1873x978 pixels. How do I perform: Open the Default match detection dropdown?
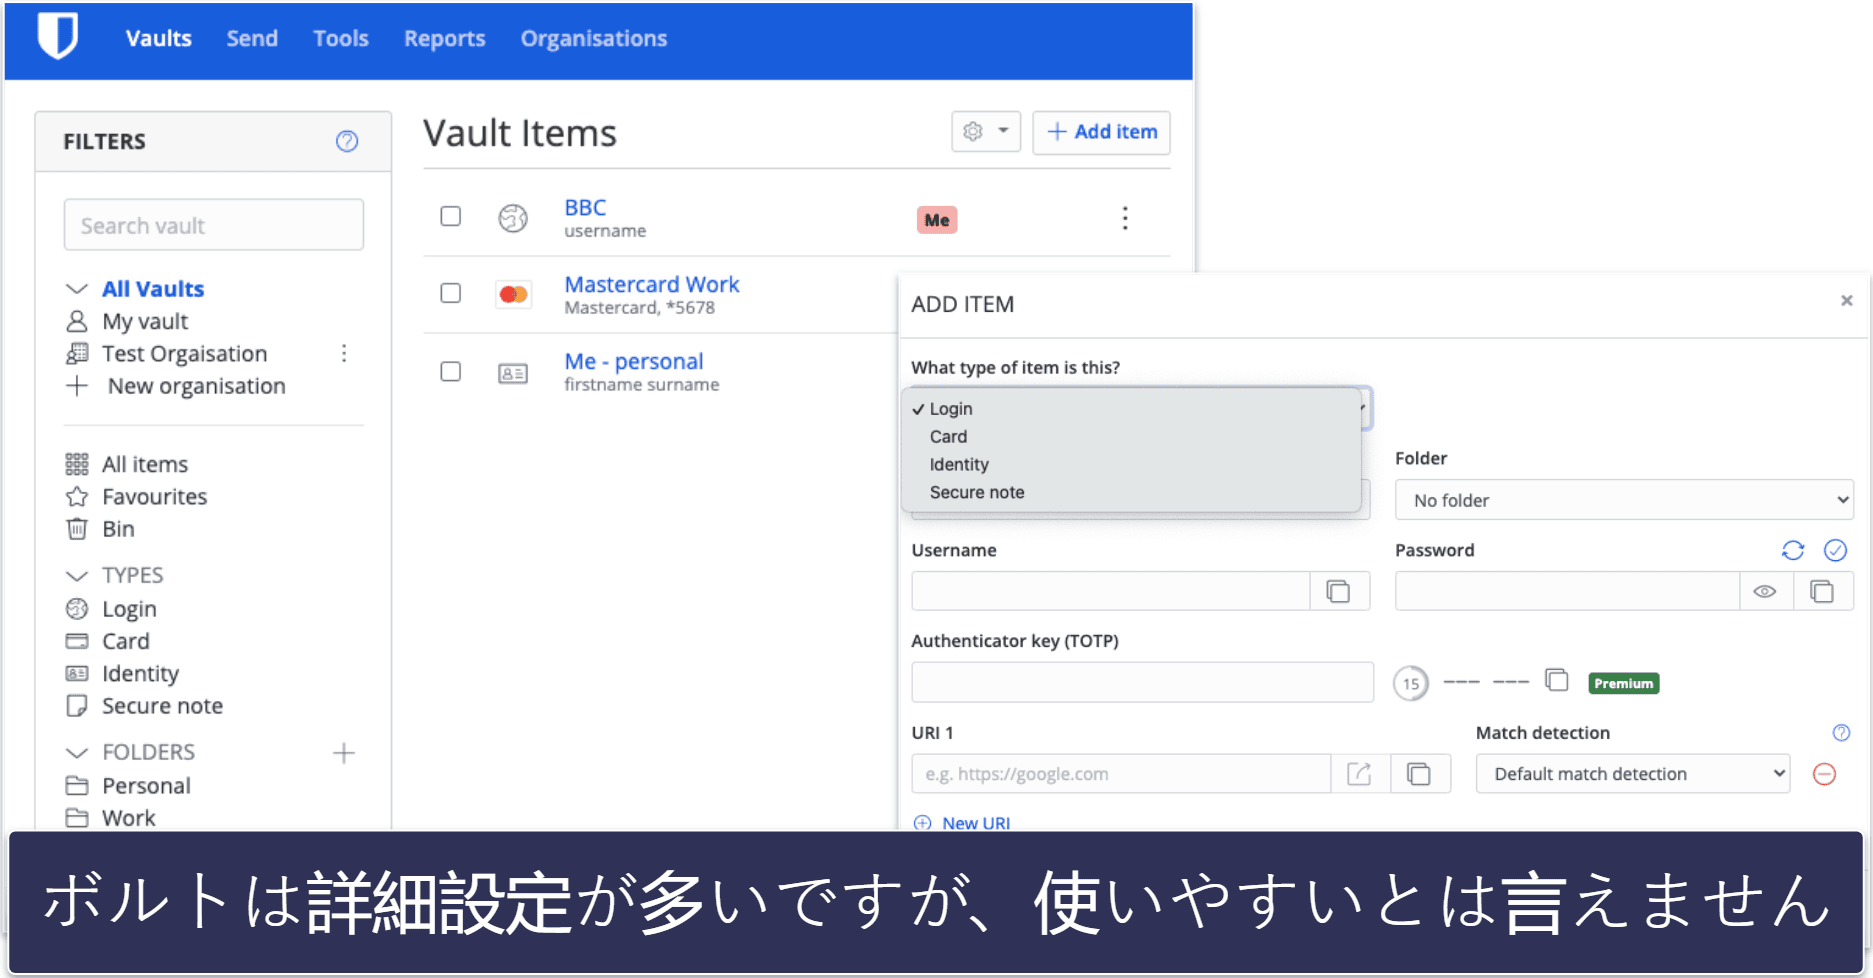1632,773
